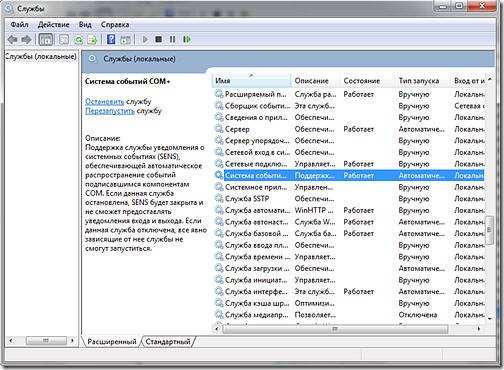Screen dimensions: 504x370
Task: Select the Служба SSTP row
Action: (x=349, y=199)
